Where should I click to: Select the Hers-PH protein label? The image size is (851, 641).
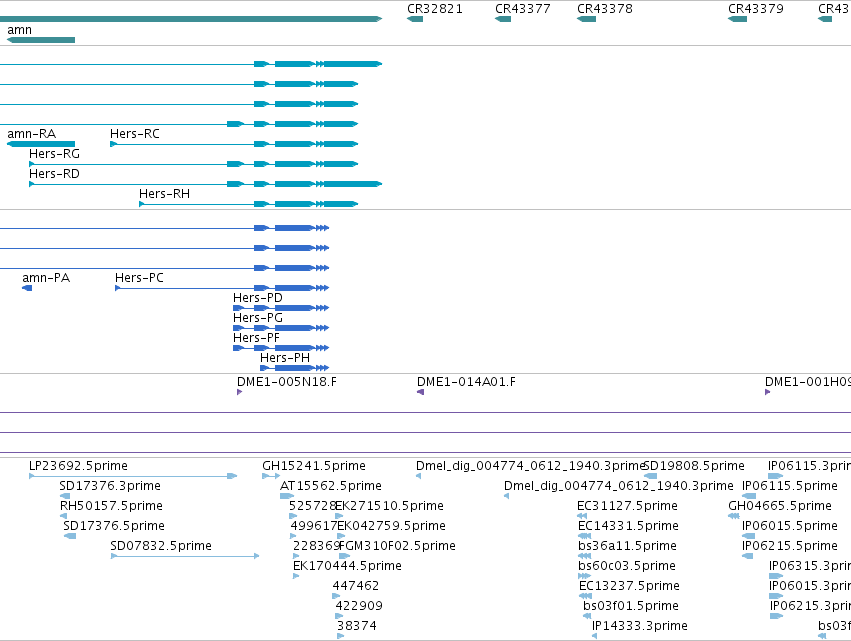(x=285, y=358)
